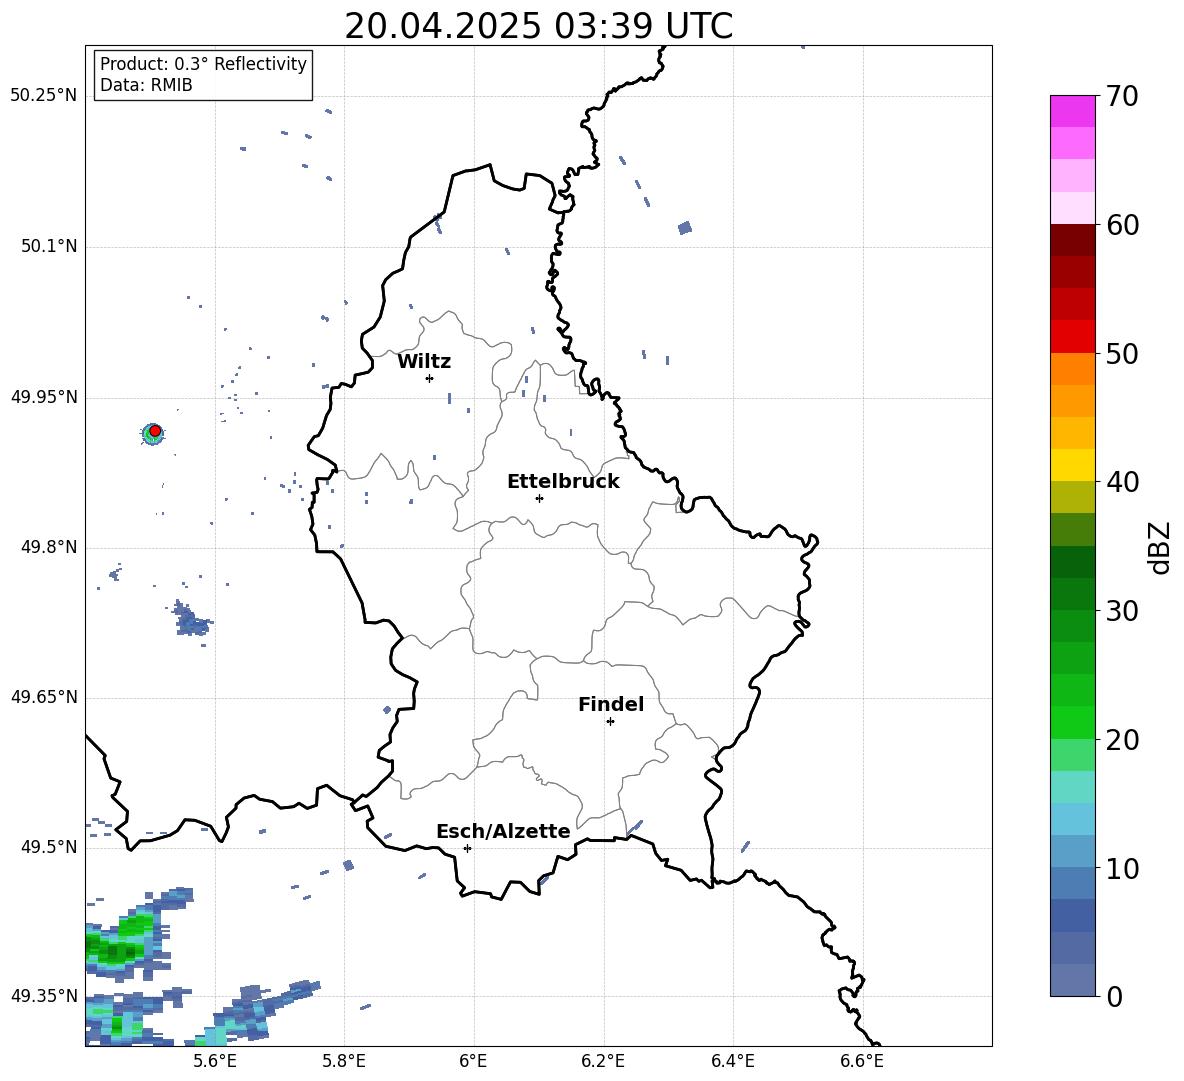The height and width of the screenshot is (1081, 1184).
Task: Click the cross marker under Findel
Action: pos(610,722)
